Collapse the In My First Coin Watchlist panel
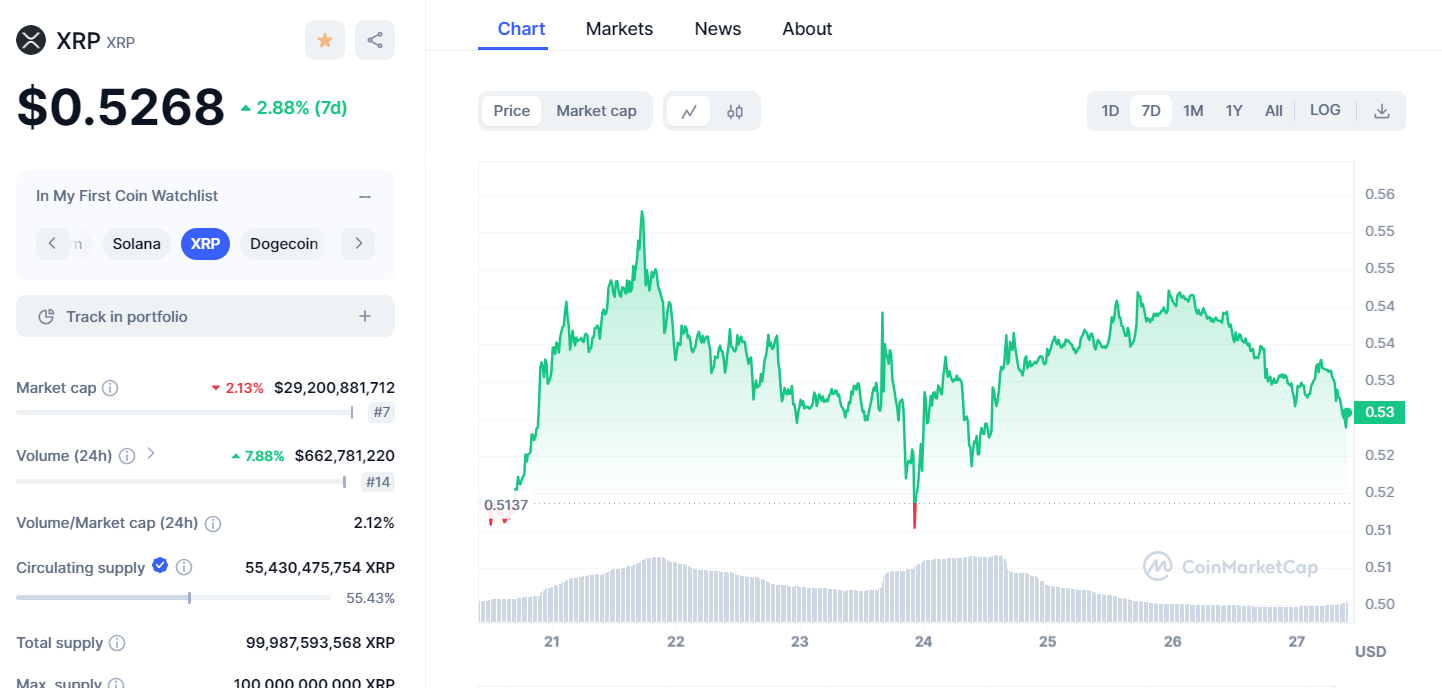 click(x=365, y=197)
